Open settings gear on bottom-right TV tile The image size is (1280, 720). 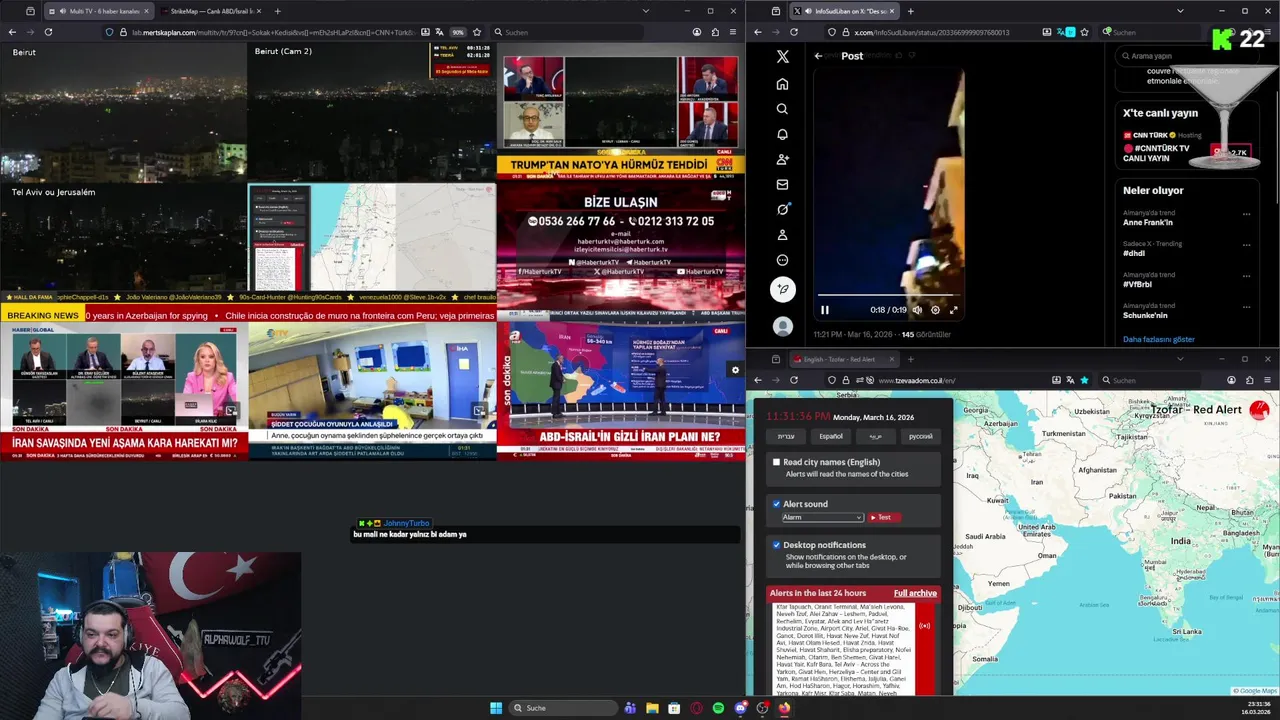coord(735,370)
